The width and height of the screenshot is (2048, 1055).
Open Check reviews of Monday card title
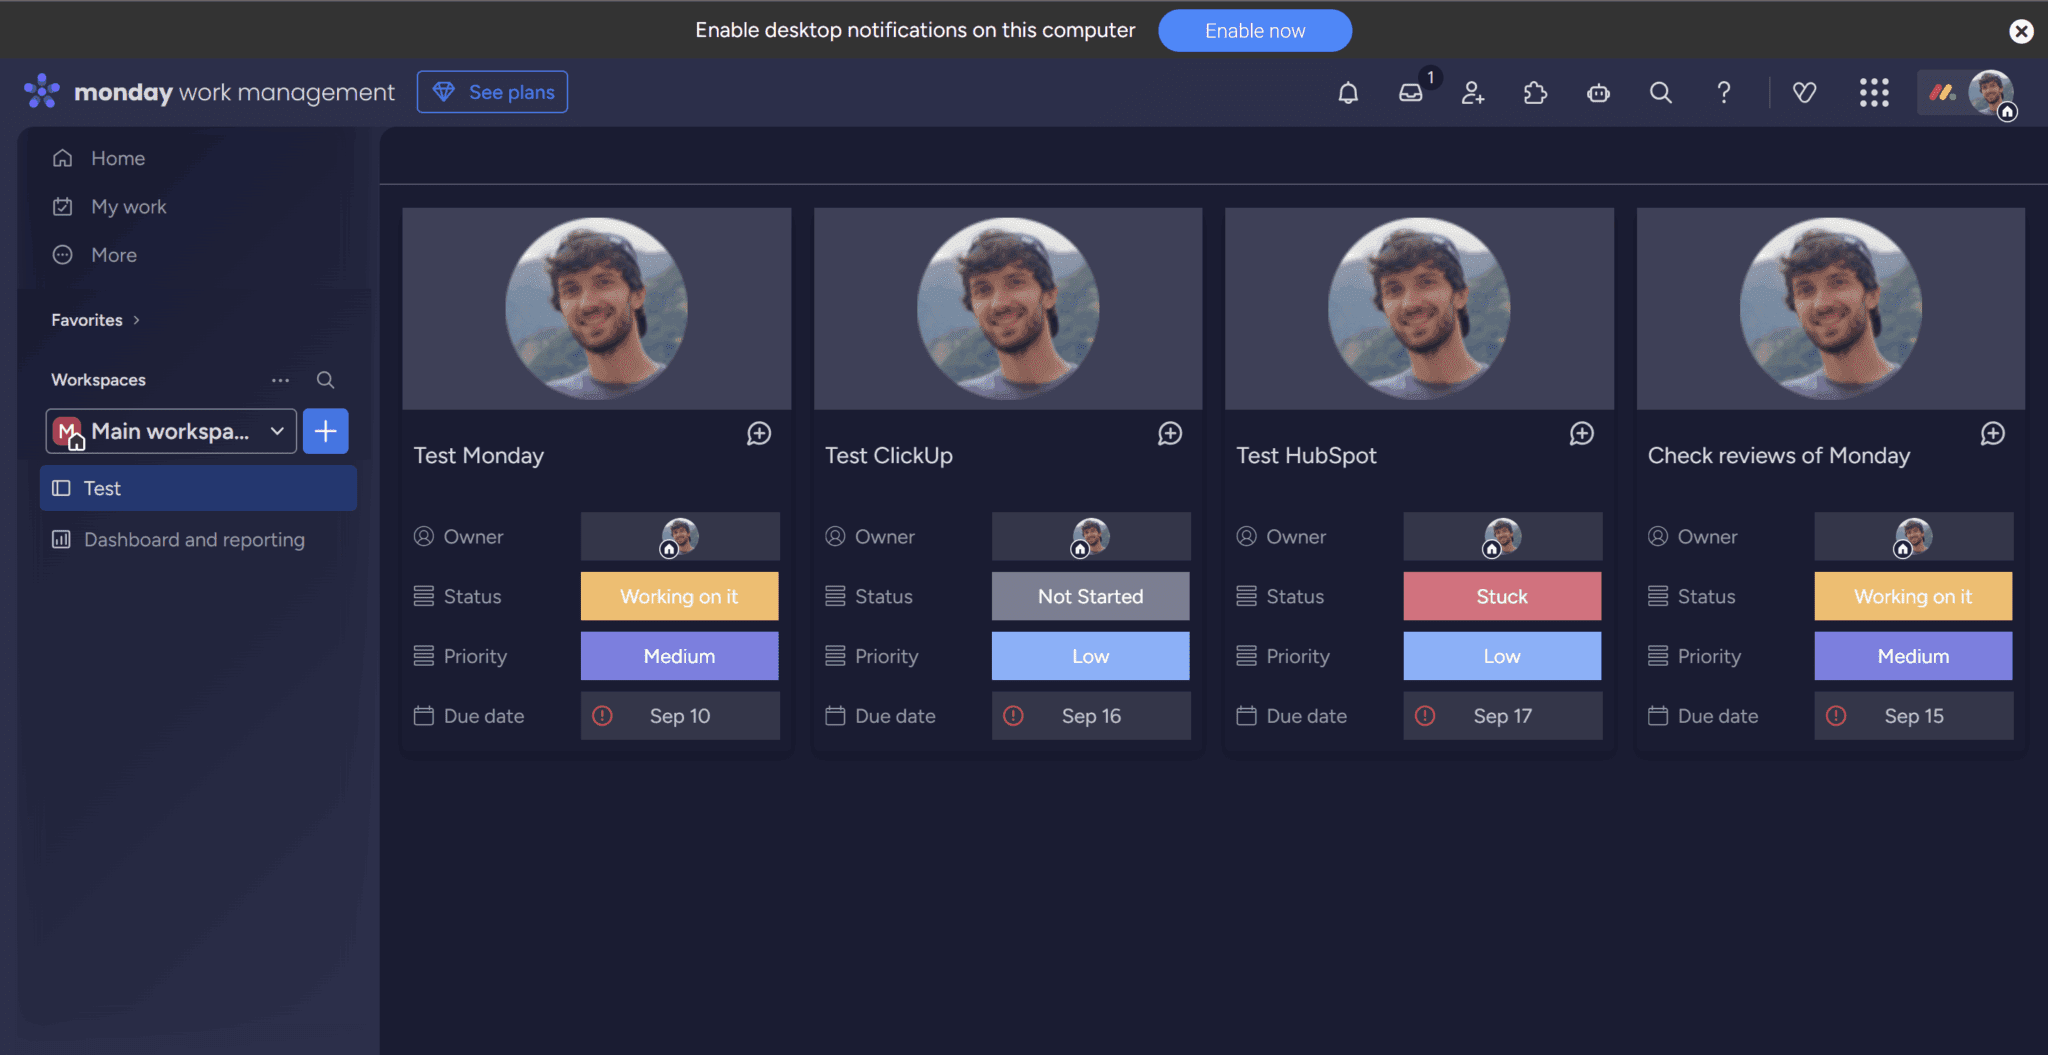1779,456
